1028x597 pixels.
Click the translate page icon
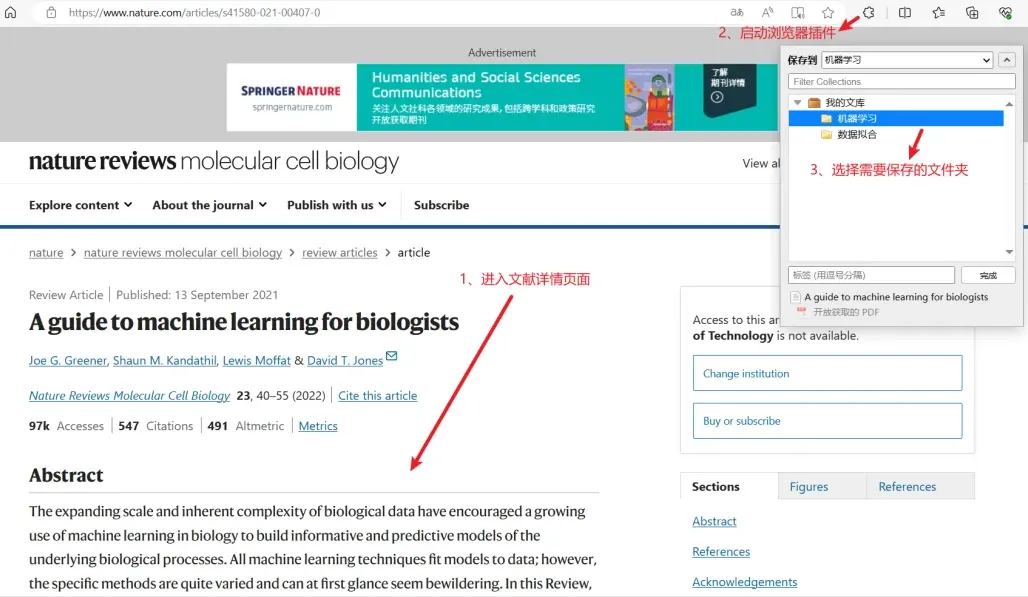[737, 13]
